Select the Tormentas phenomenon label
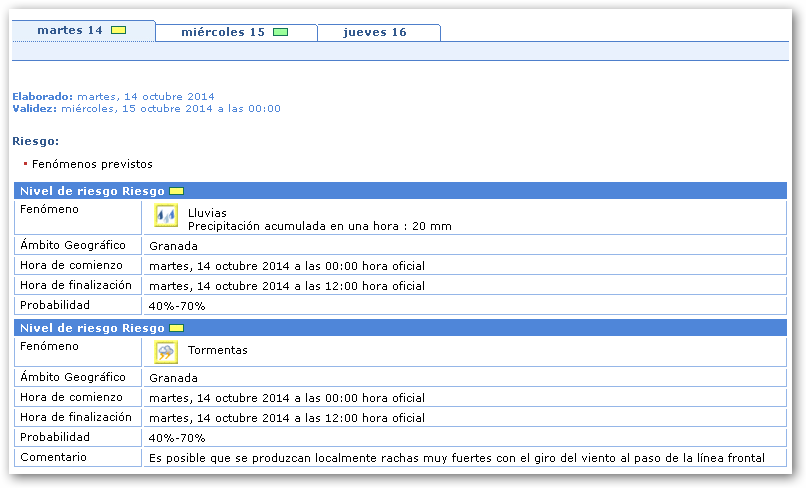806x488 pixels. pos(218,350)
